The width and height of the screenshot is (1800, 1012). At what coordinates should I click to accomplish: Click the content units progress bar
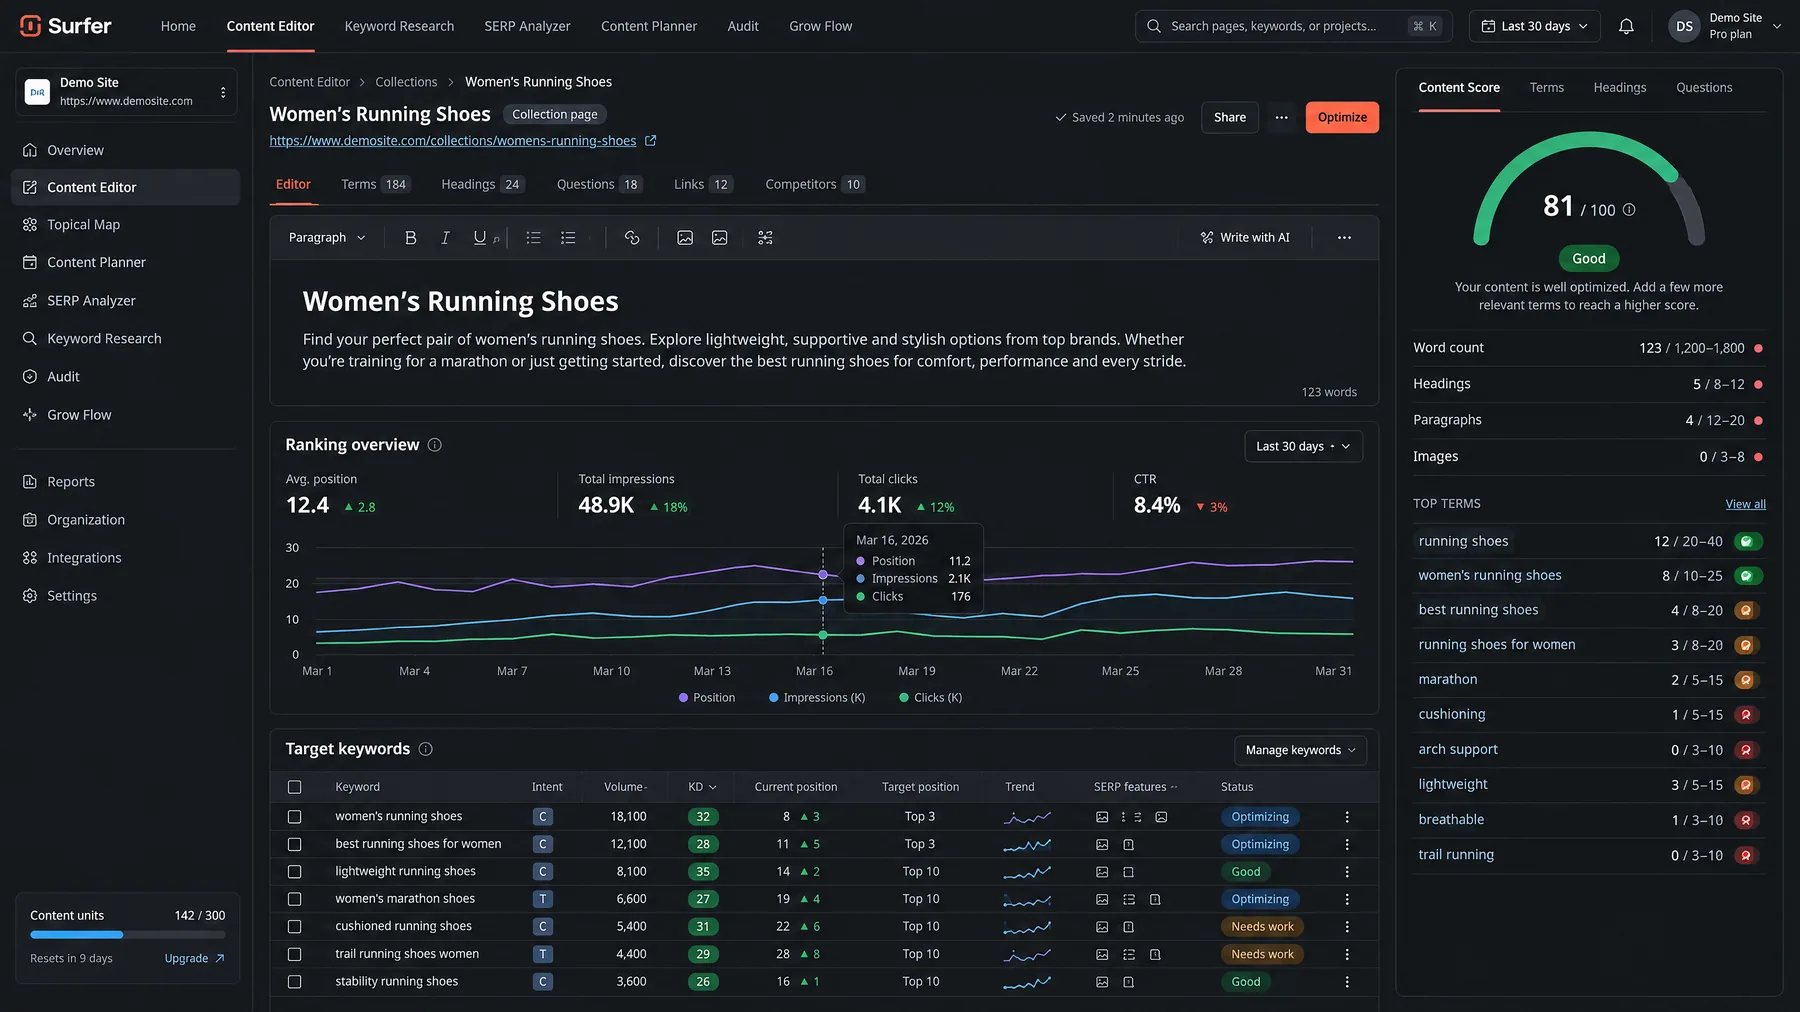(128, 935)
